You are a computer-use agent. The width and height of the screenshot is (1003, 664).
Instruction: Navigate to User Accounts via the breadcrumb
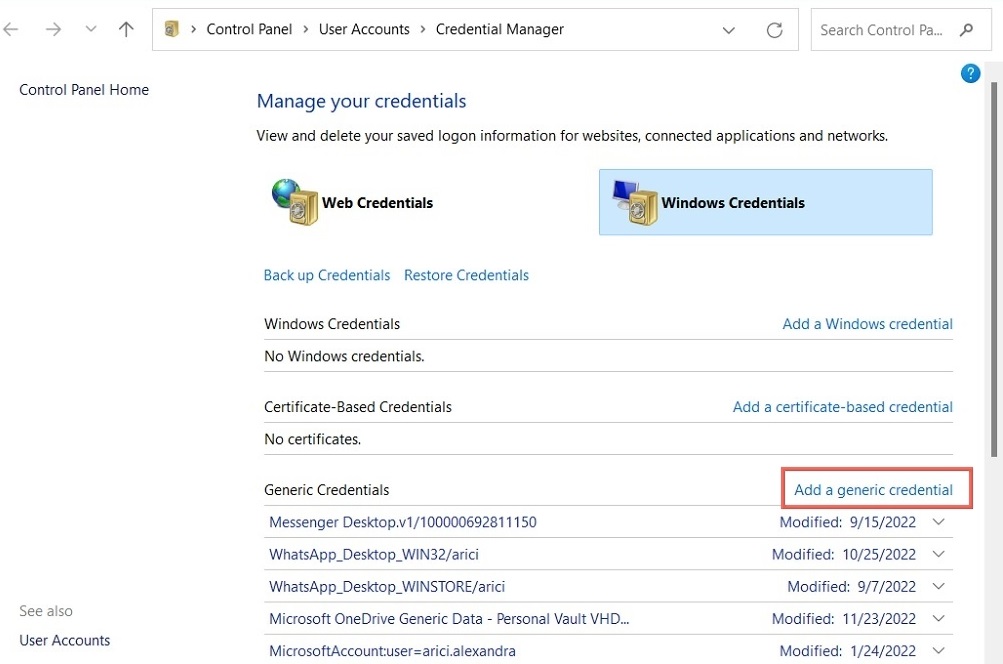364,29
